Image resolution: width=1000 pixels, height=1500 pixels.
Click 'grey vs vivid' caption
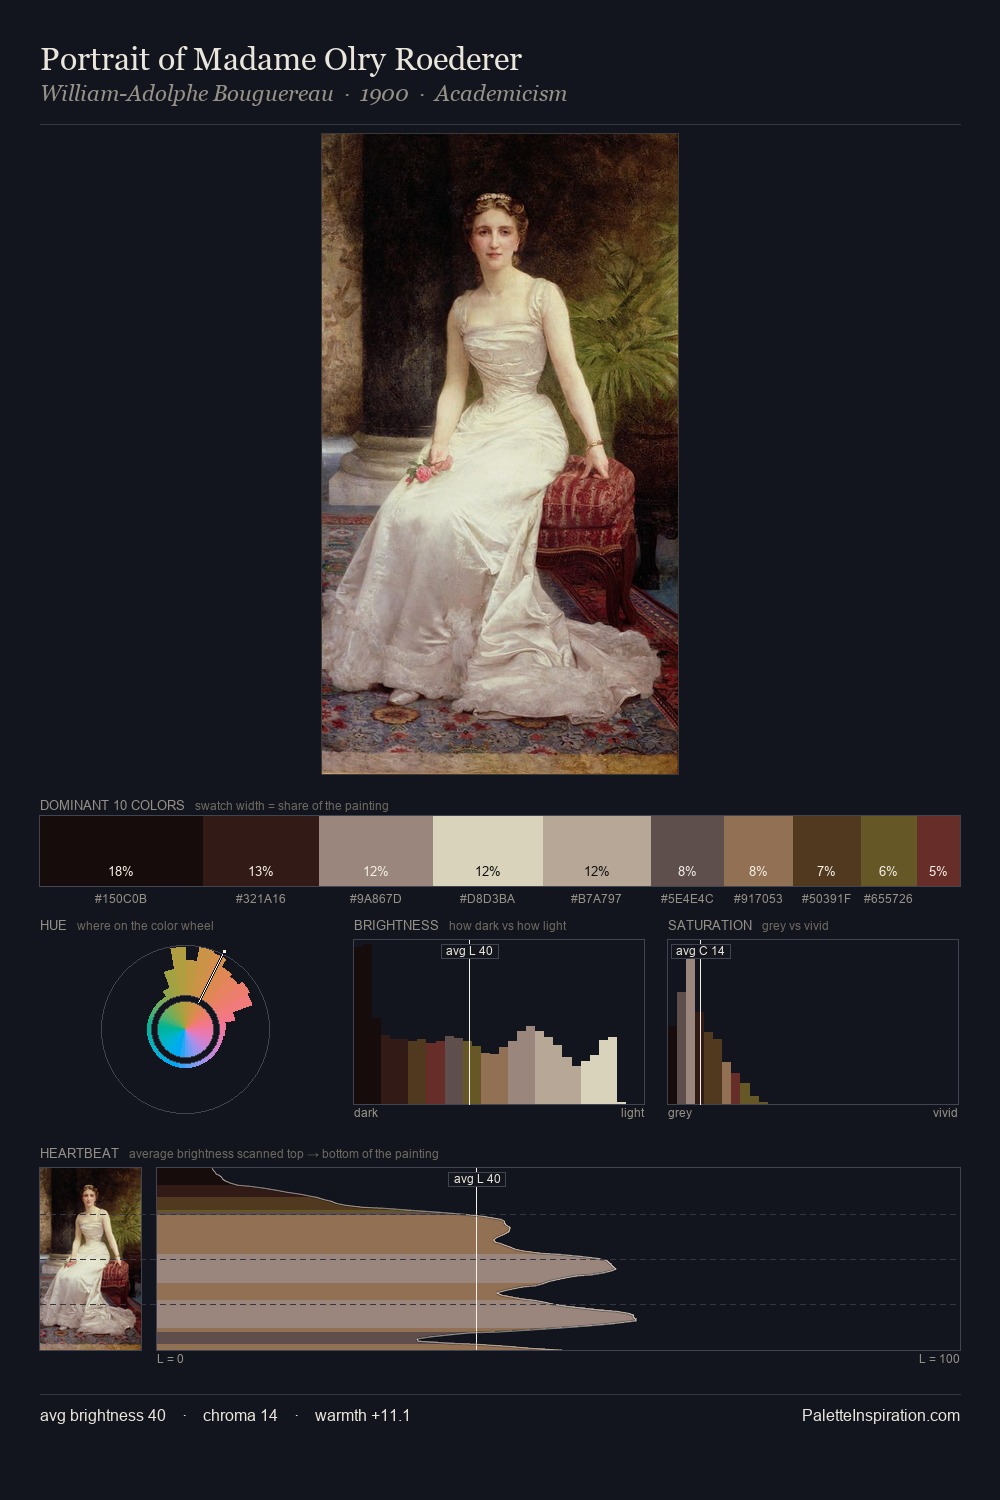[x=795, y=926]
